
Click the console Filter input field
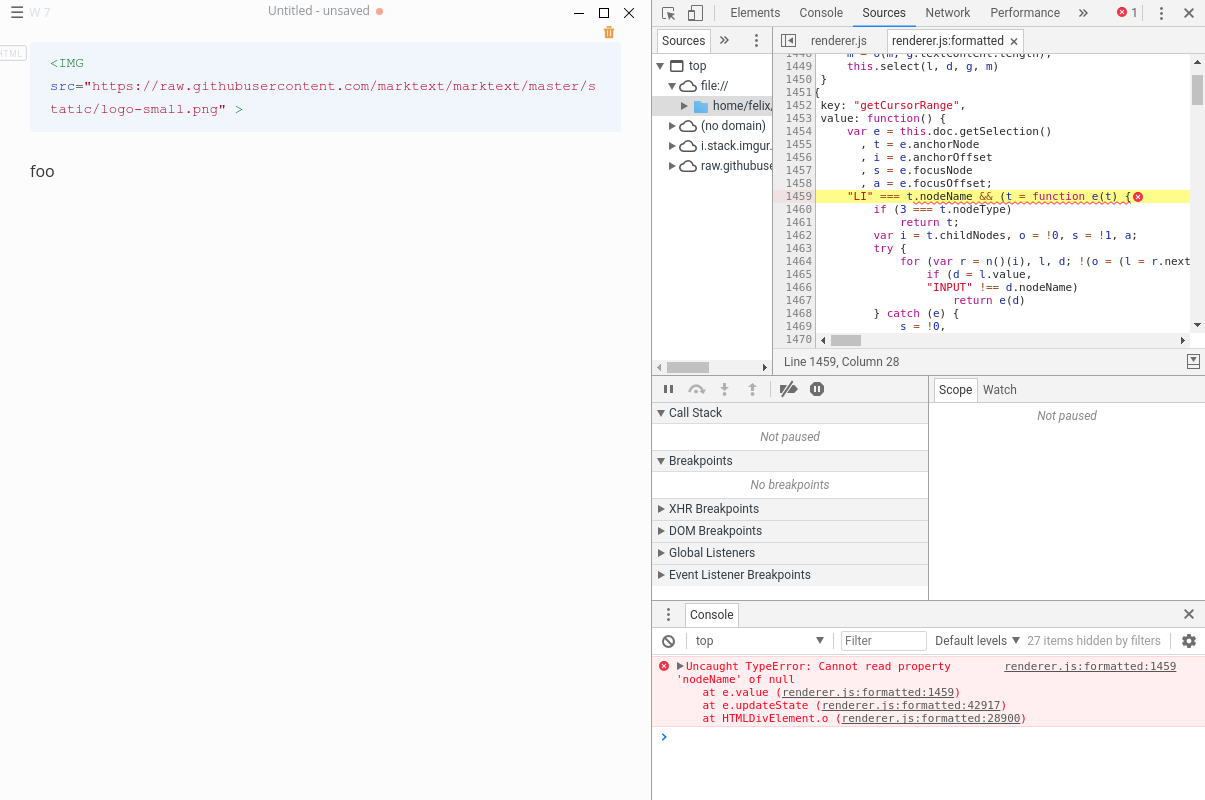coord(884,641)
